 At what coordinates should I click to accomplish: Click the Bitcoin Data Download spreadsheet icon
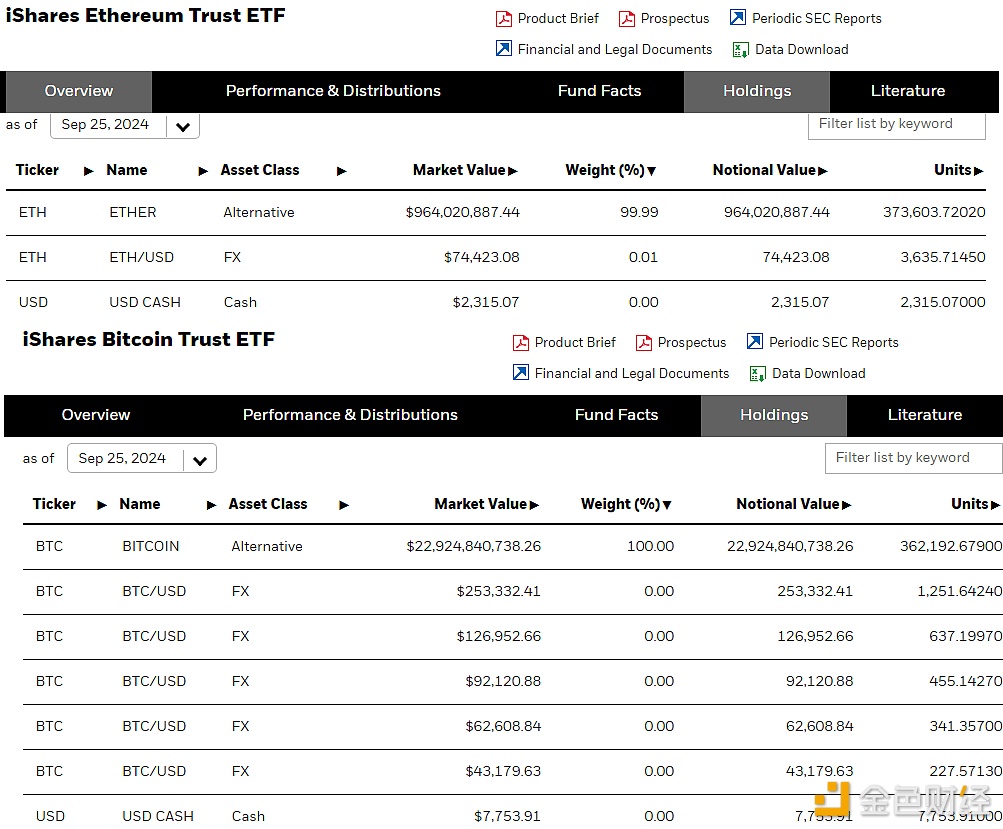click(757, 374)
